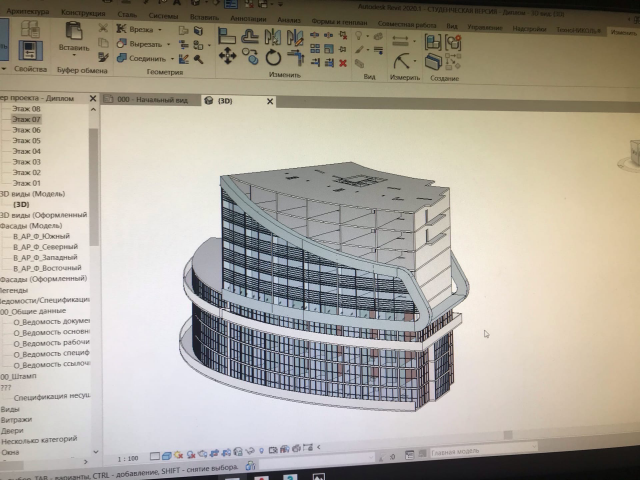Select В_АР_Ф_Южный facade view
The width and height of the screenshot is (640, 480).
coord(41,236)
